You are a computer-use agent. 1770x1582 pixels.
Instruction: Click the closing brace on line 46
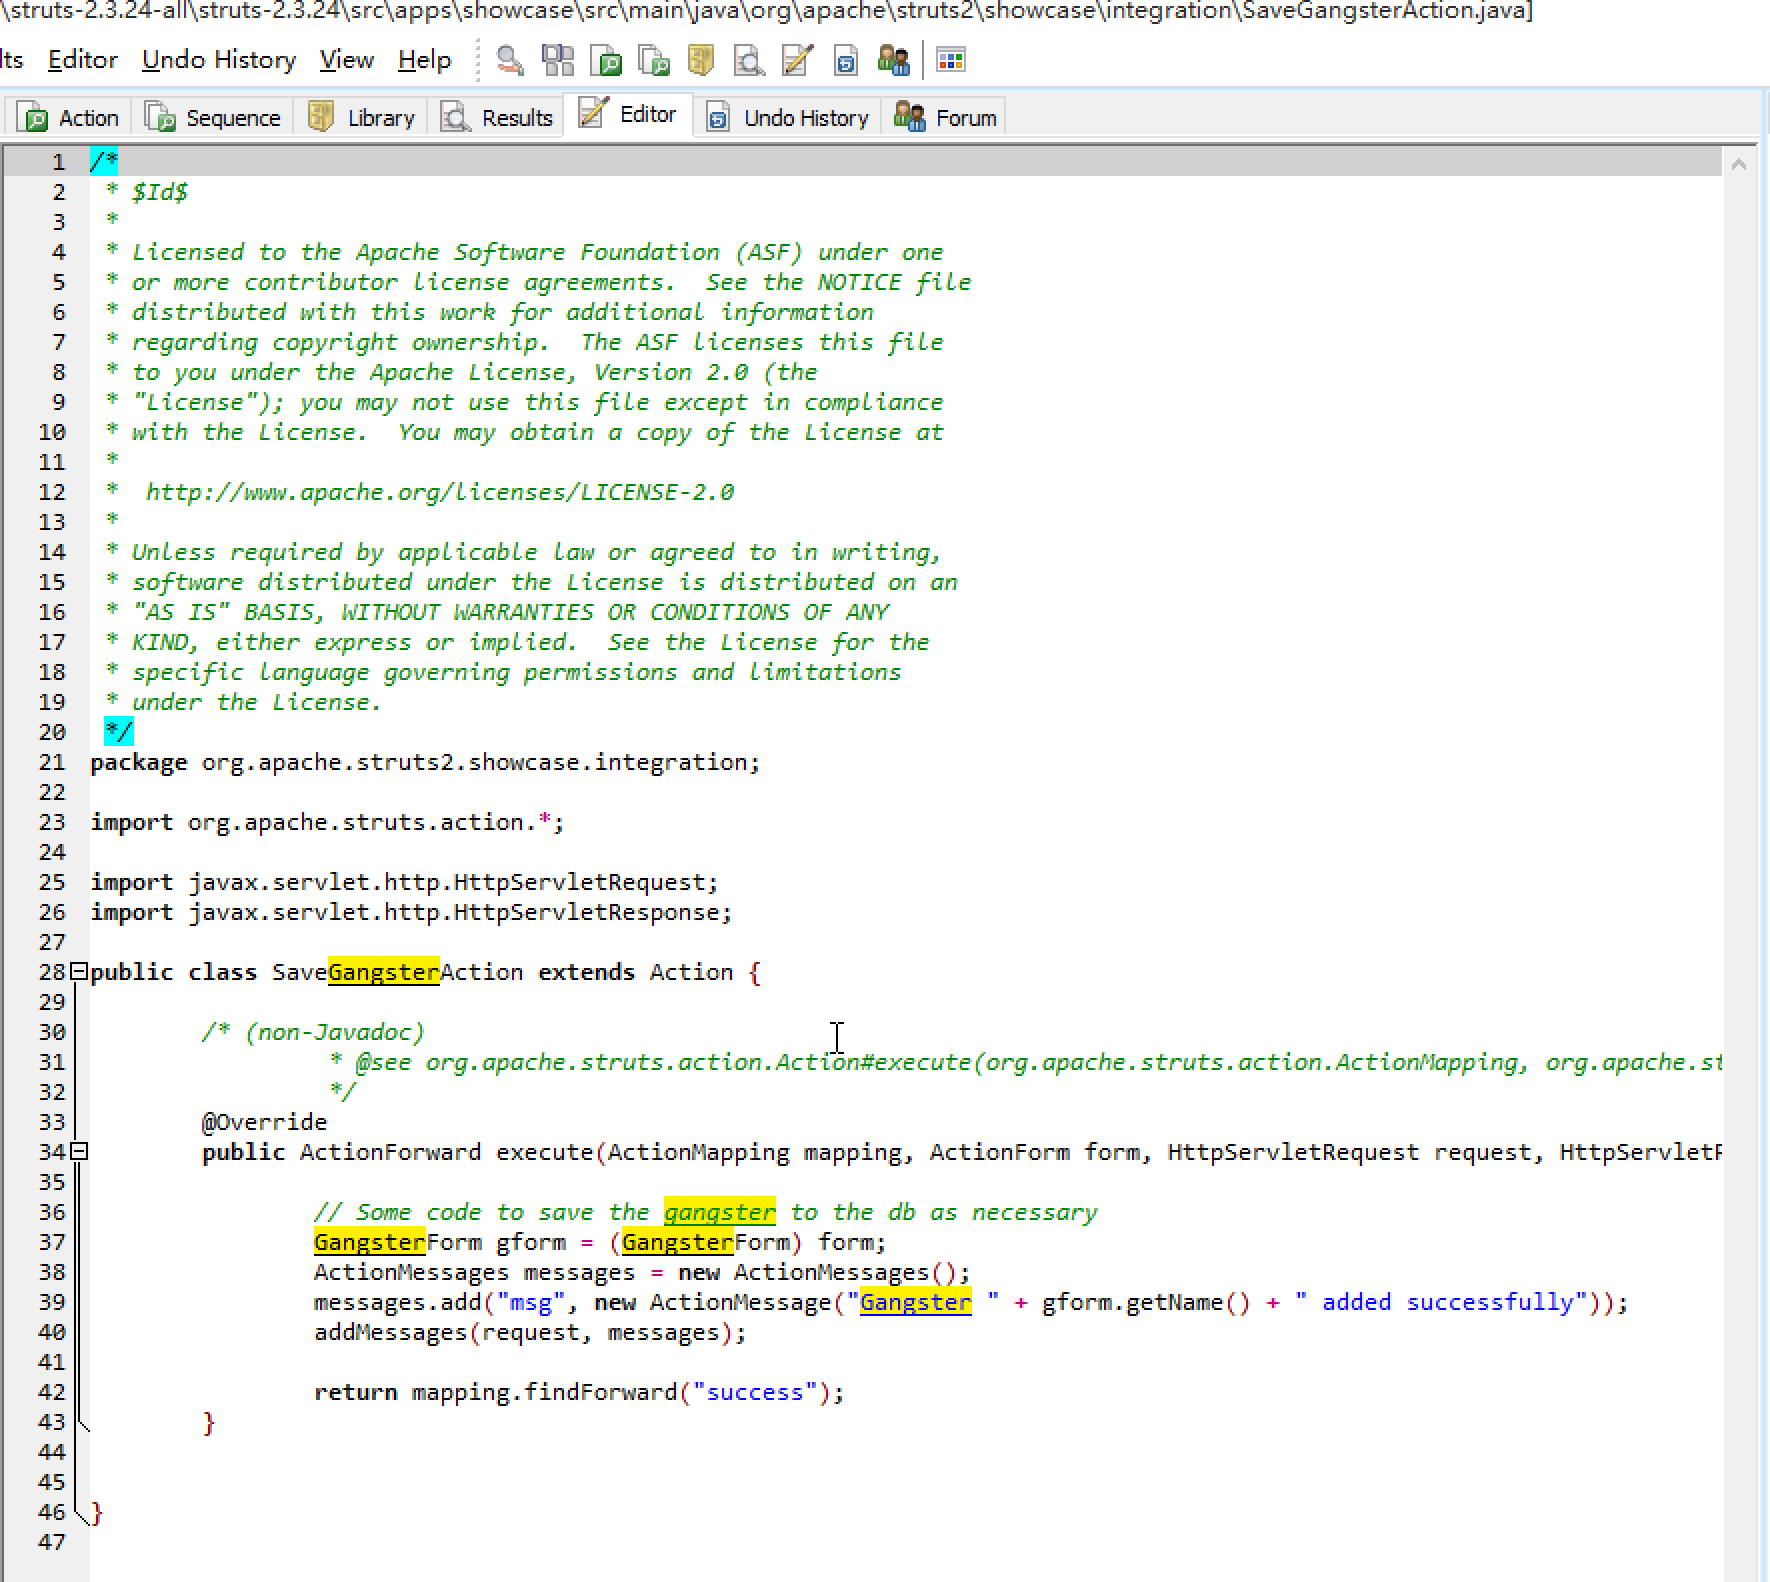96,1512
